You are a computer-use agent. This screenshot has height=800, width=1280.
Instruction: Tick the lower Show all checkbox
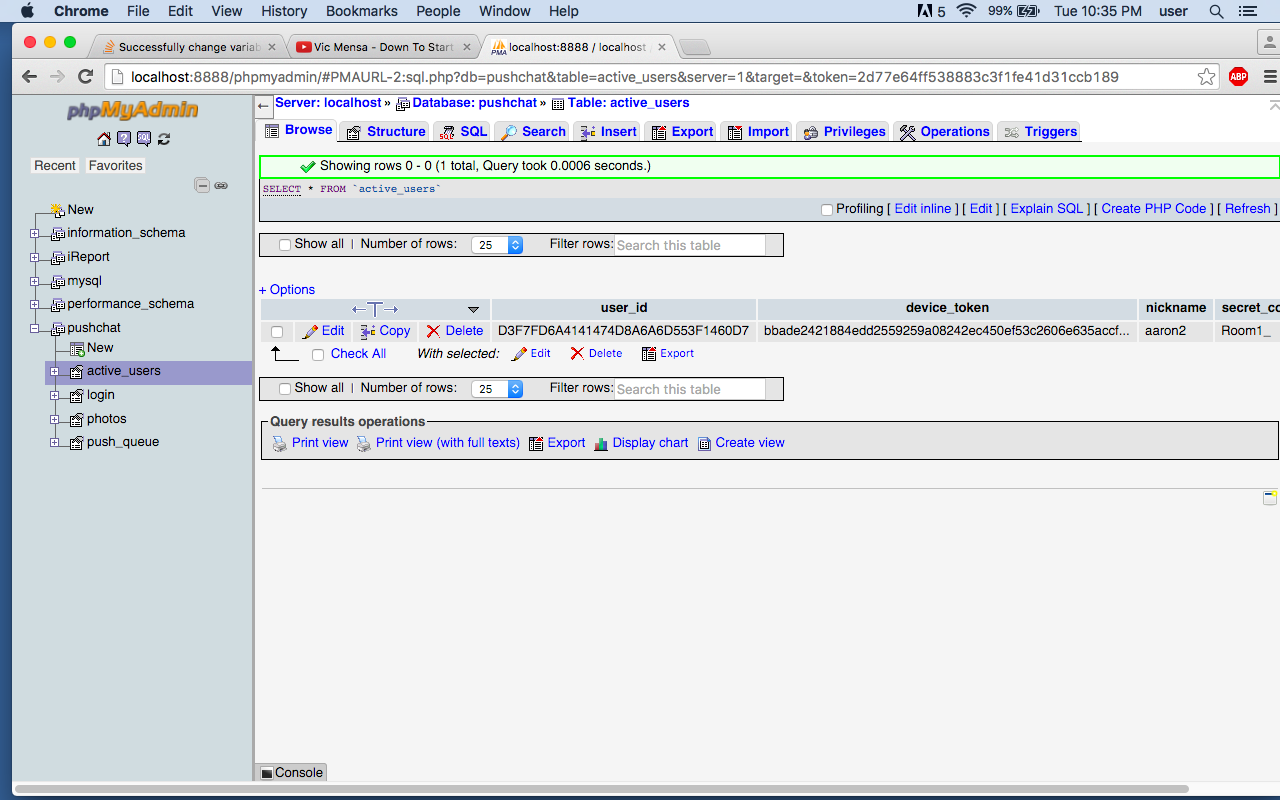[x=285, y=389]
